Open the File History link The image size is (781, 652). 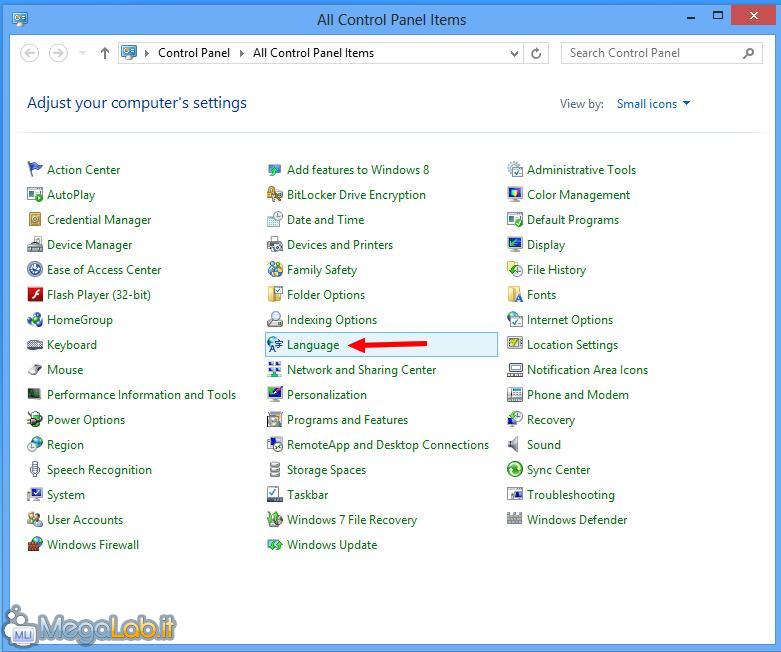click(x=556, y=269)
